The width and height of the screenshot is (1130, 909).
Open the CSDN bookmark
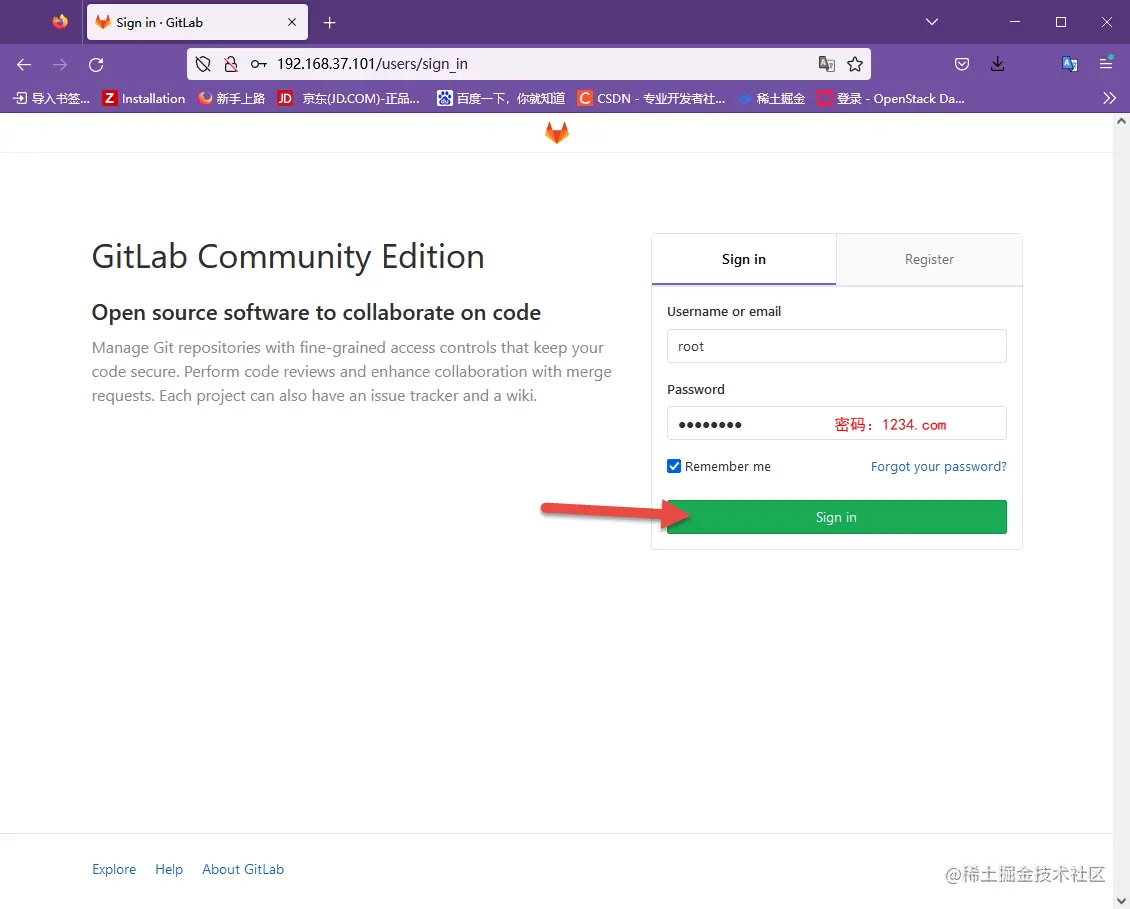pos(651,98)
